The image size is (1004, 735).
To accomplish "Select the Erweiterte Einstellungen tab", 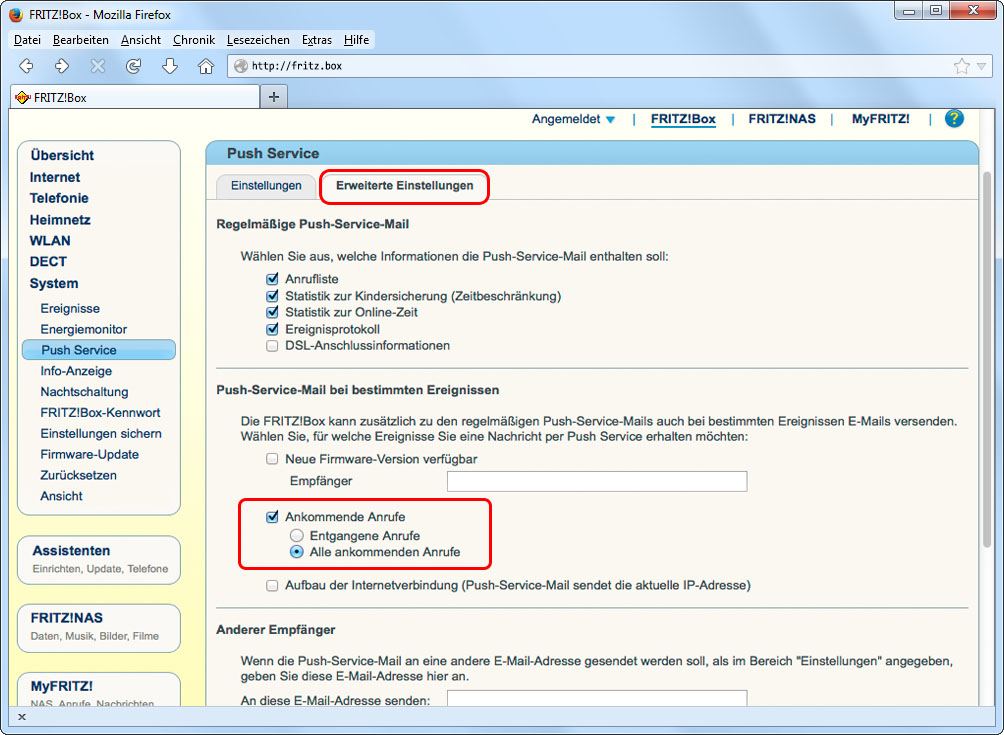I will coord(405,186).
